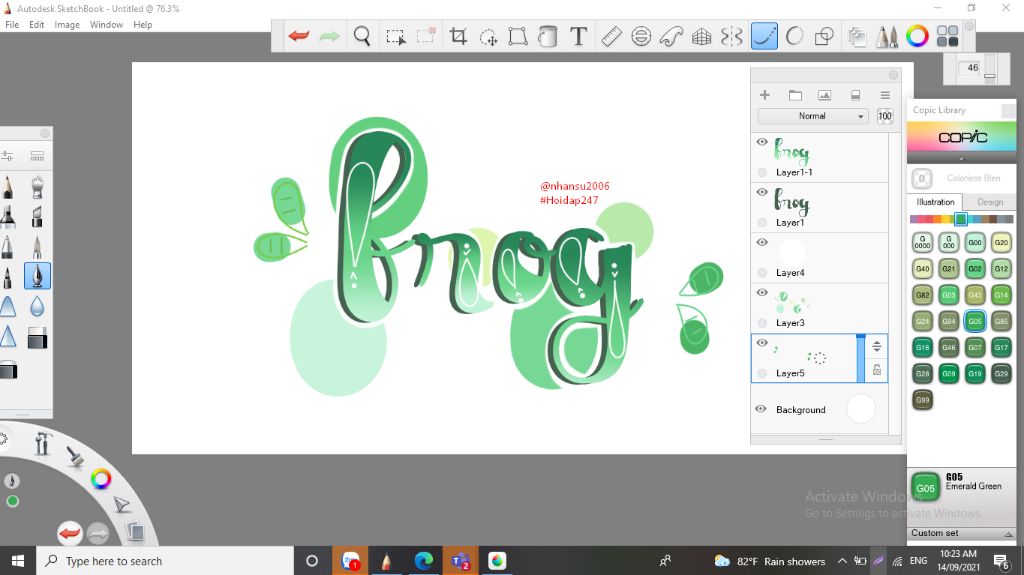
Task: Toggle visibility of Layer1-1
Action: [762, 143]
